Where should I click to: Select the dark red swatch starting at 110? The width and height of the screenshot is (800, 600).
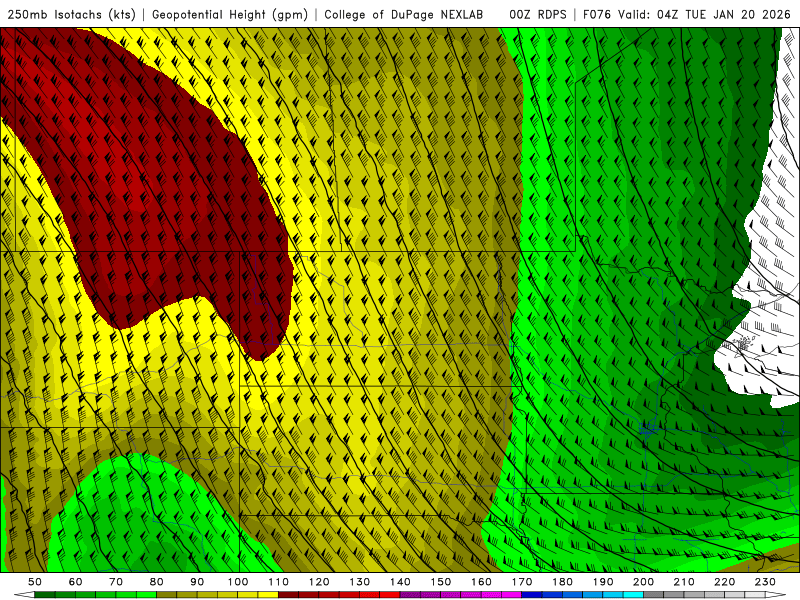[x=288, y=595]
